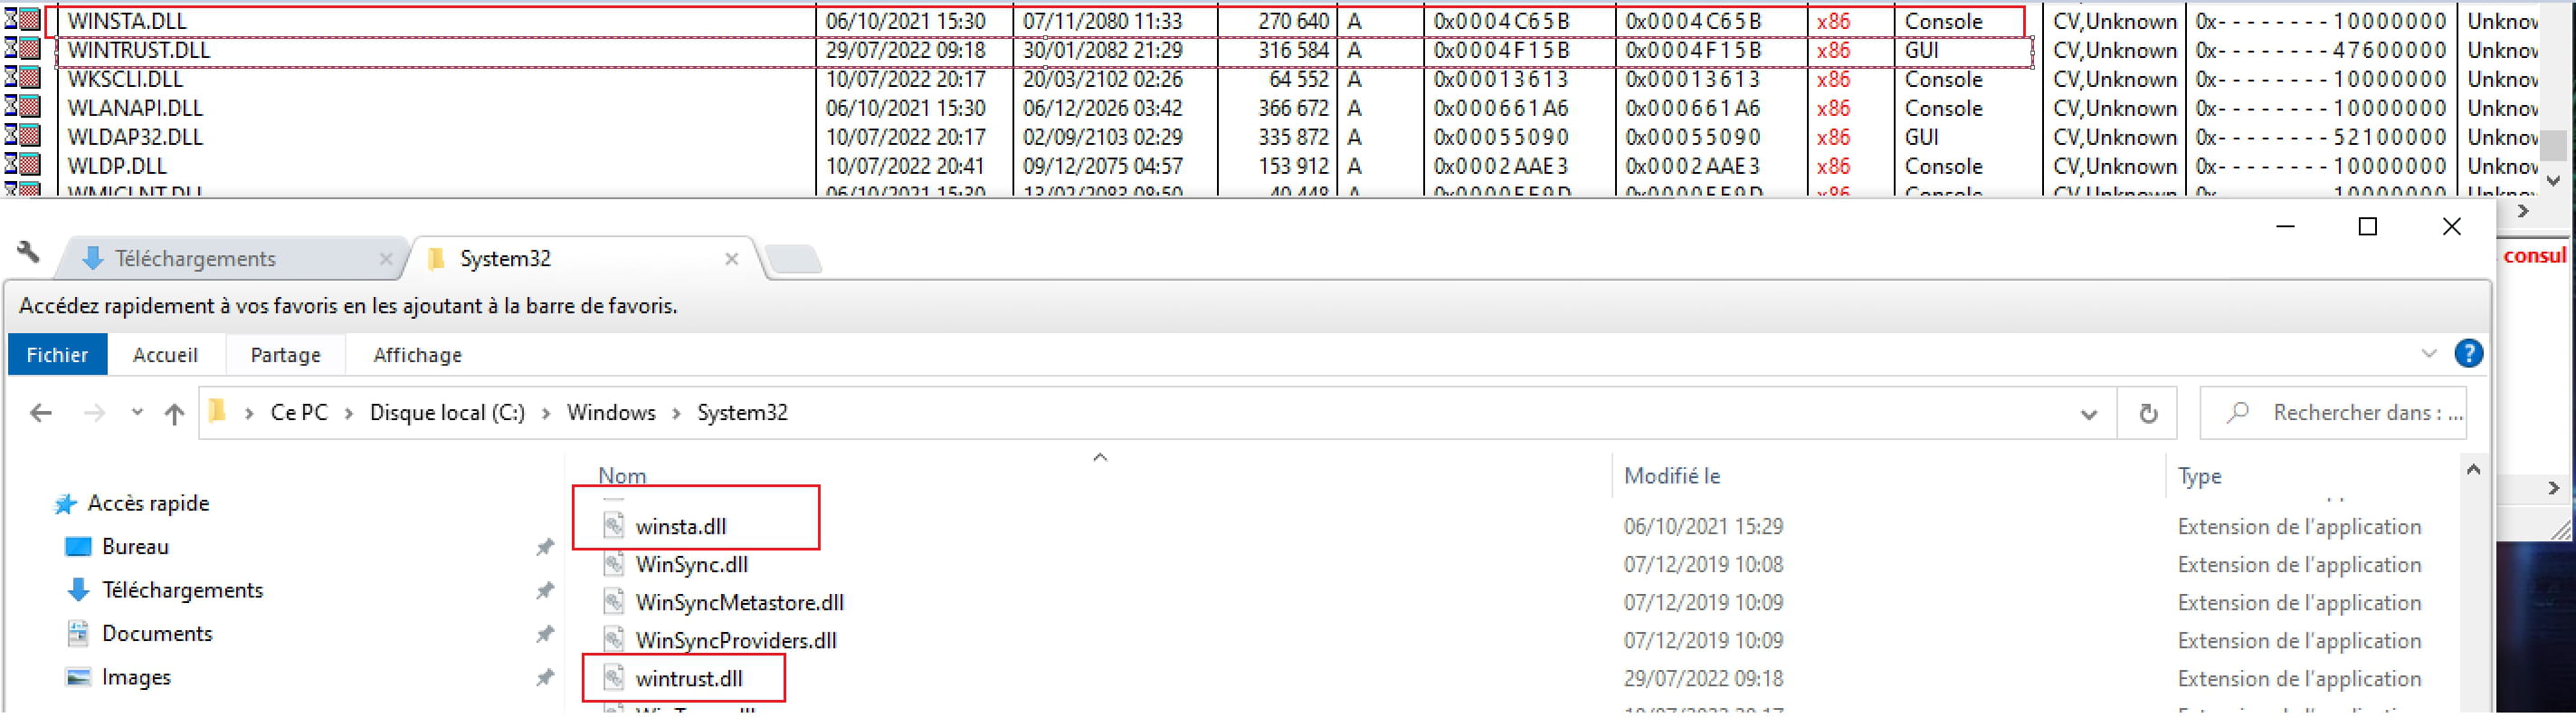The image size is (2576, 718).
Task: Select the wintrust.dll file
Action: click(x=689, y=678)
